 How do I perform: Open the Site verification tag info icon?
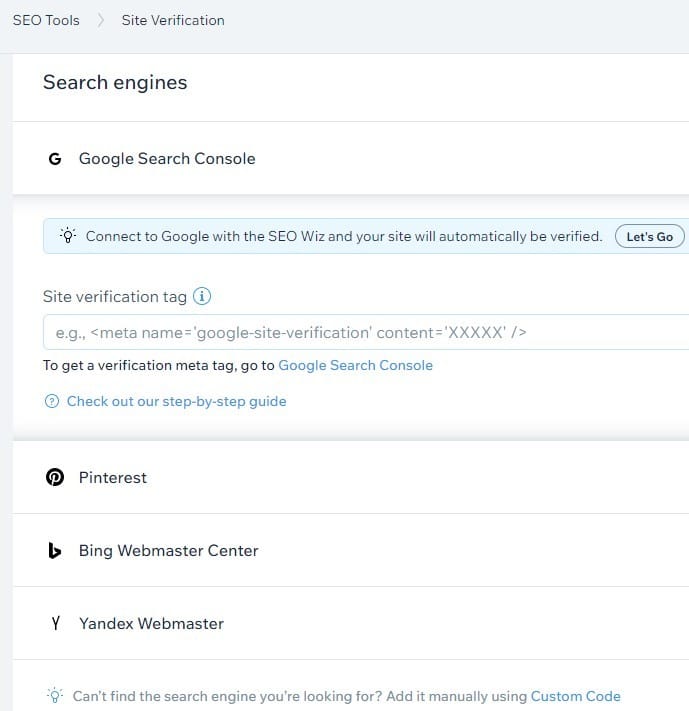(202, 297)
